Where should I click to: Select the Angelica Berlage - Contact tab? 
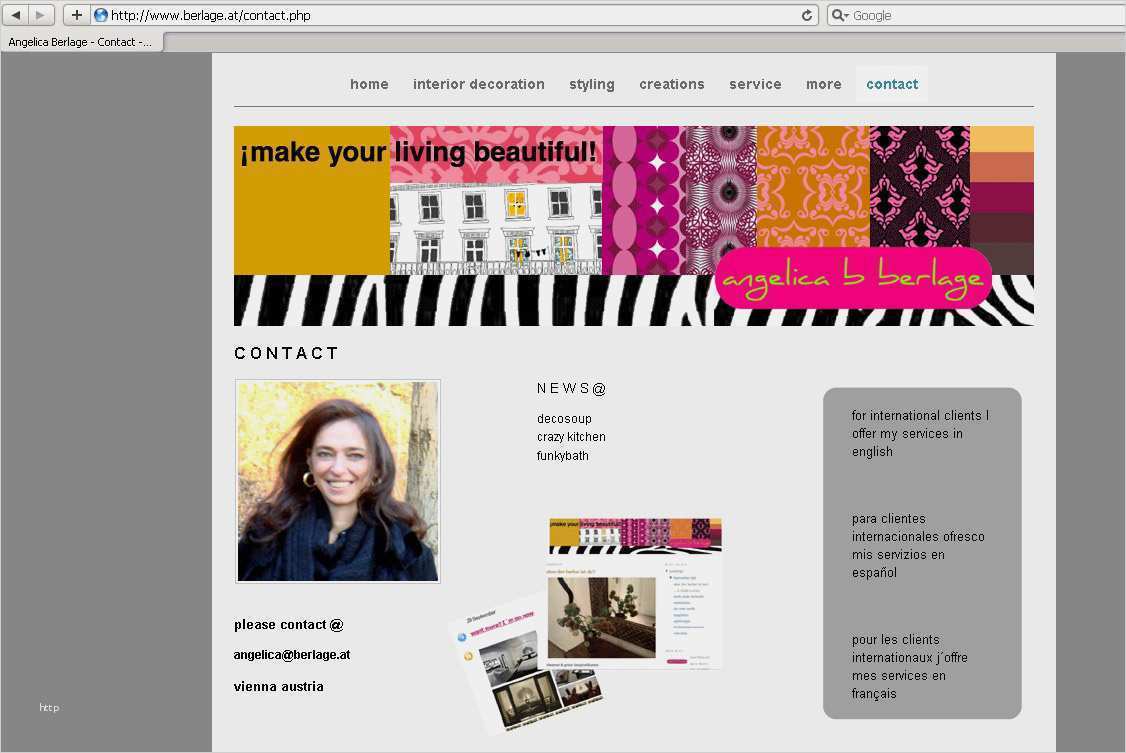click(82, 42)
